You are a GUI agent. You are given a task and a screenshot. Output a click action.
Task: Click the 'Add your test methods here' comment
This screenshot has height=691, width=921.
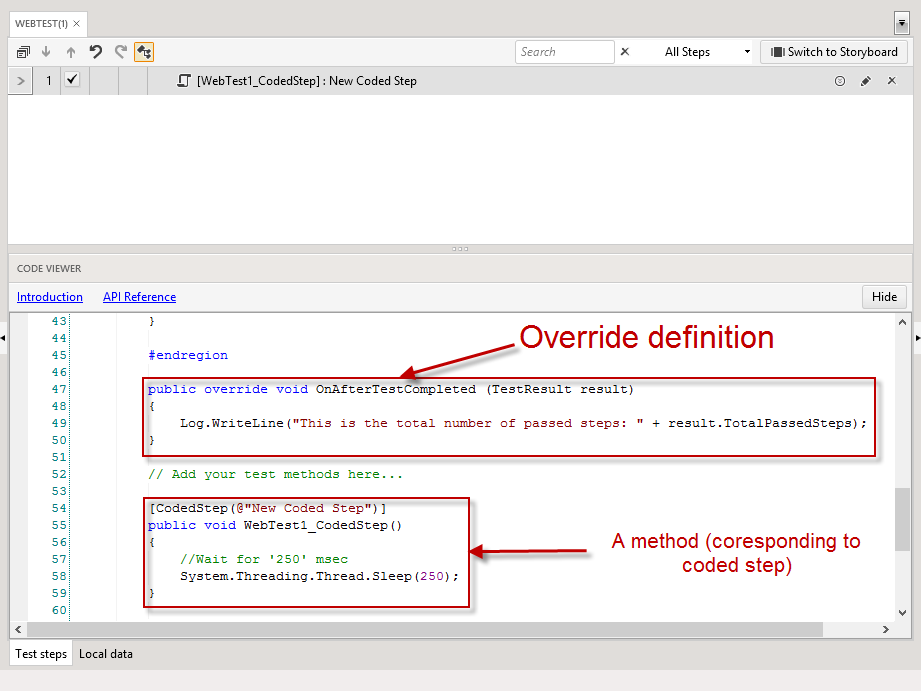tap(275, 474)
